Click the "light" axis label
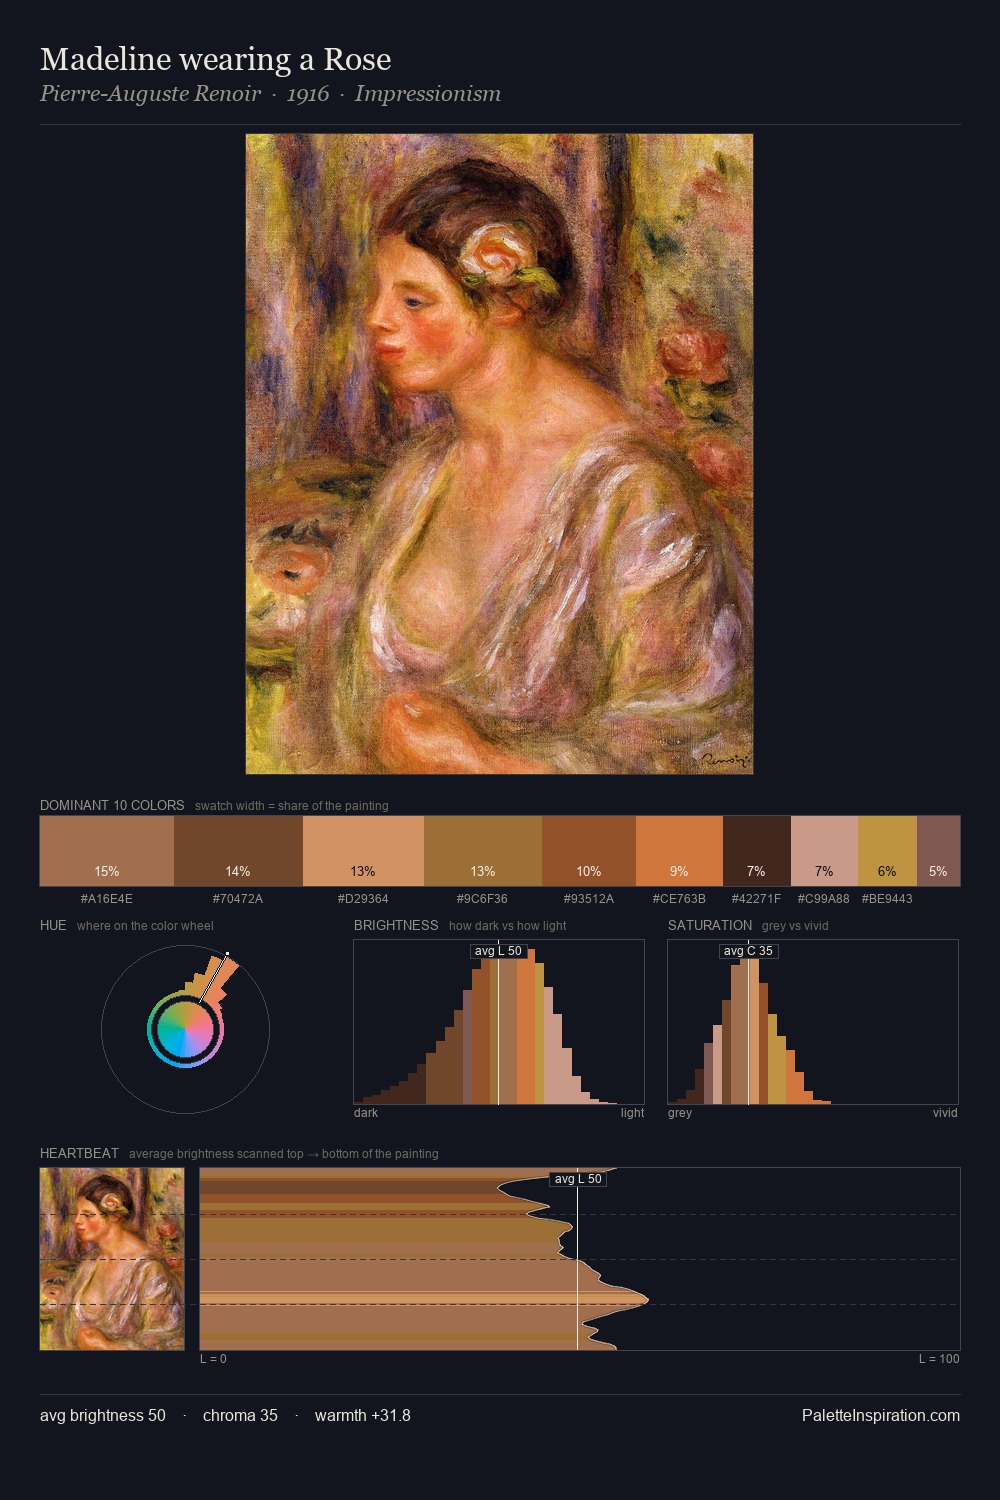 [x=633, y=1113]
